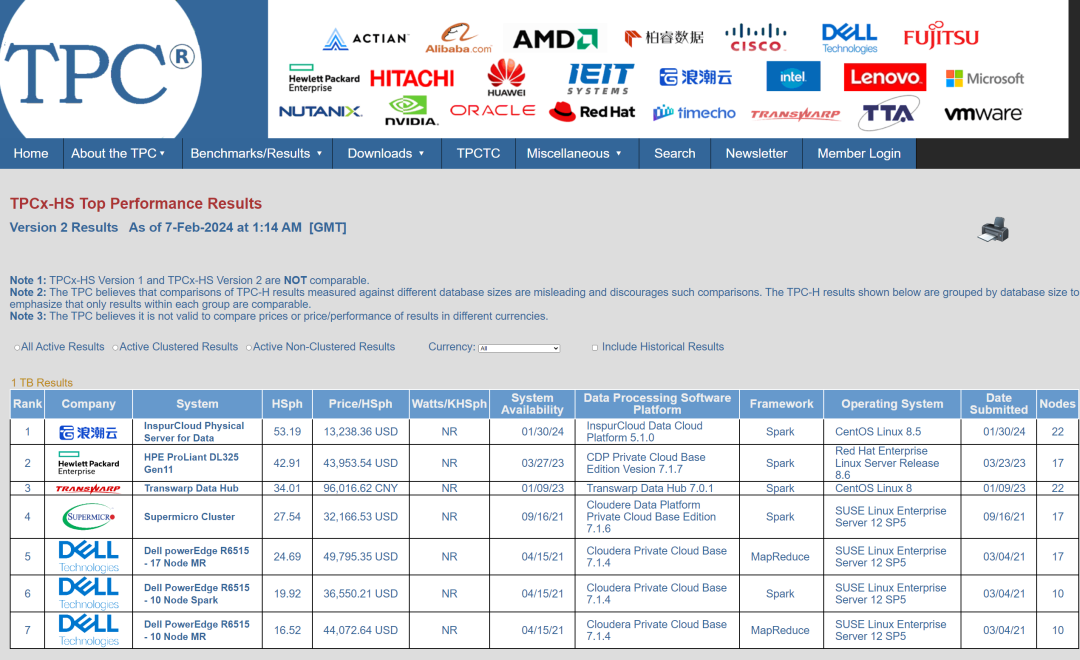Viewport: 1080px width, 660px height.
Task: Open the Actian sponsor logo
Action: pyautogui.click(x=366, y=39)
